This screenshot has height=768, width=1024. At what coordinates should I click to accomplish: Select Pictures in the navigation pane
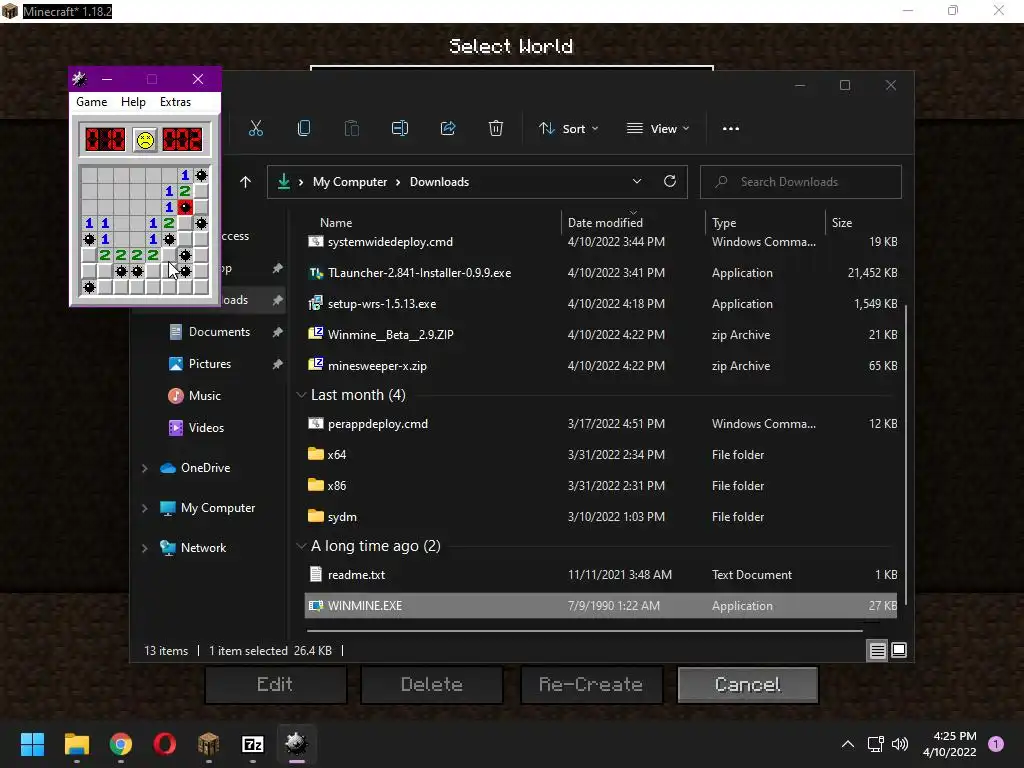pos(210,364)
